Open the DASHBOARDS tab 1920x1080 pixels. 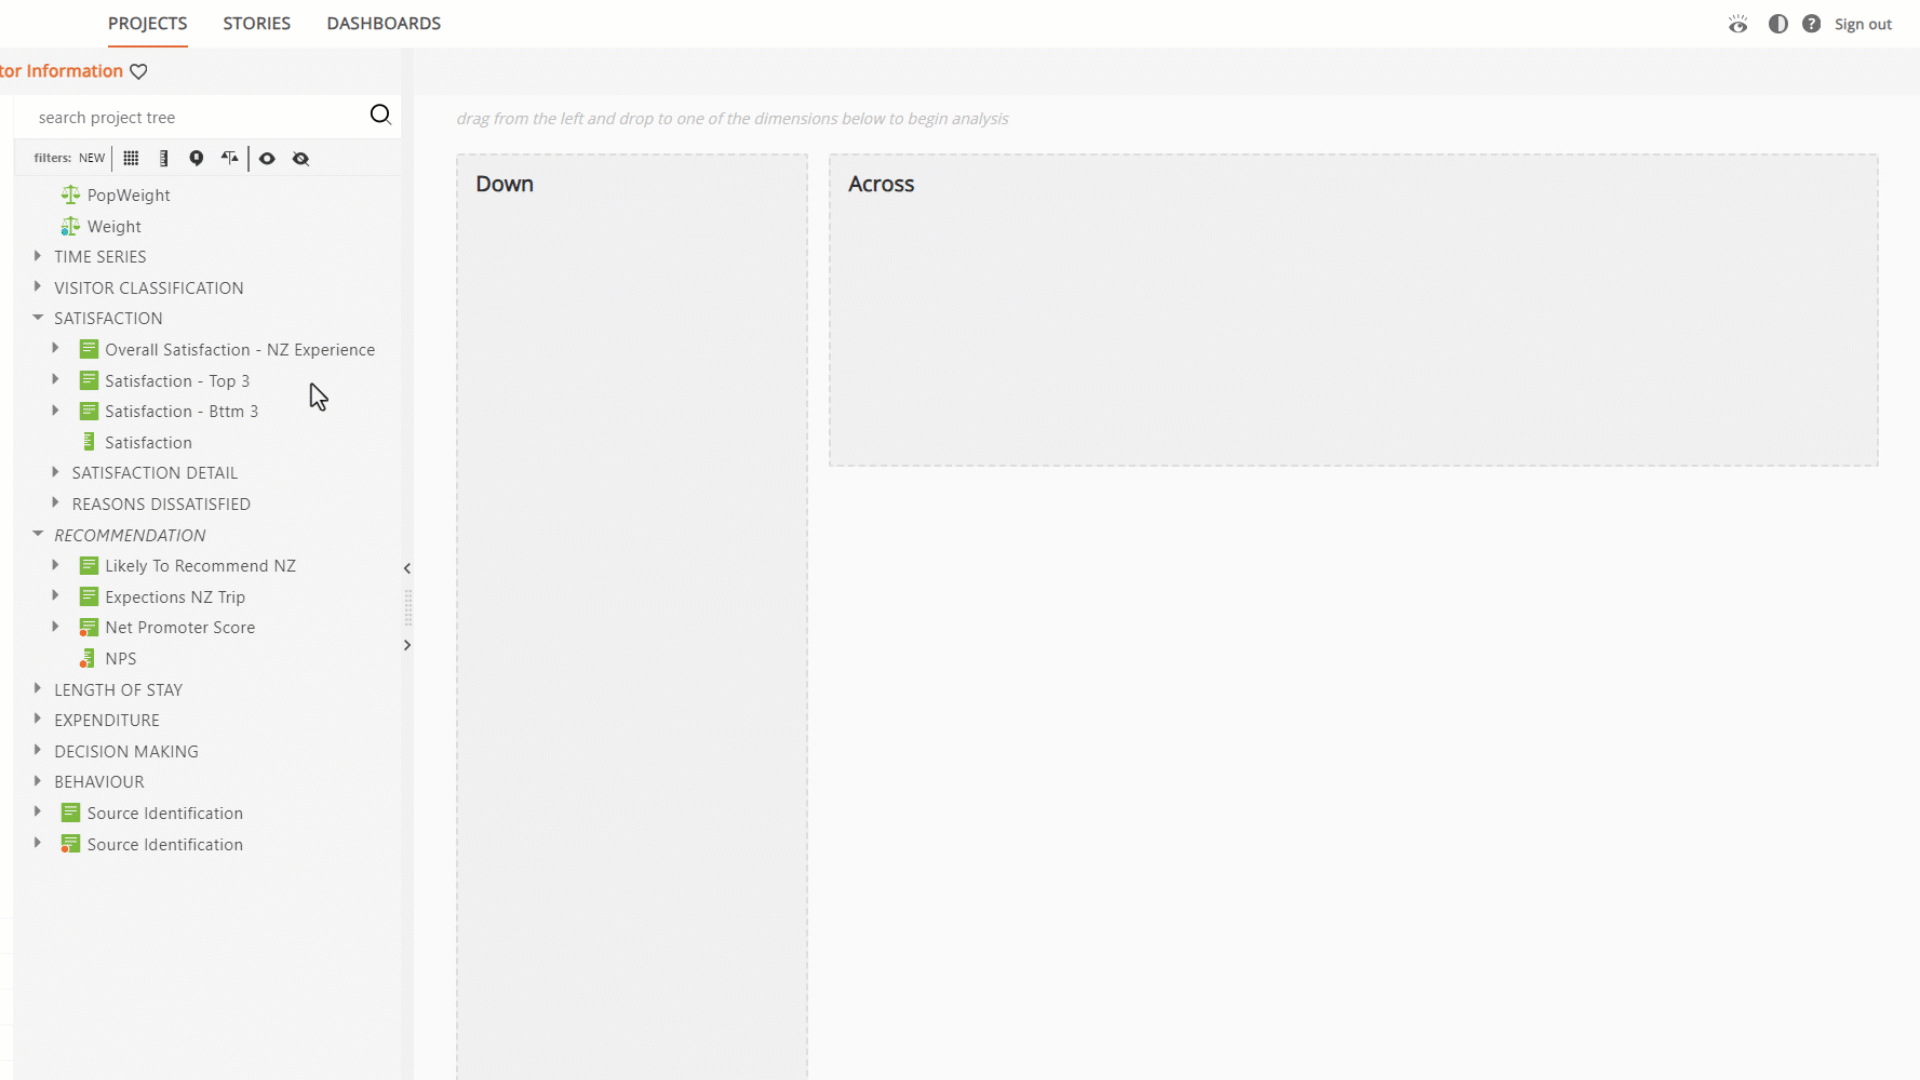pos(383,23)
